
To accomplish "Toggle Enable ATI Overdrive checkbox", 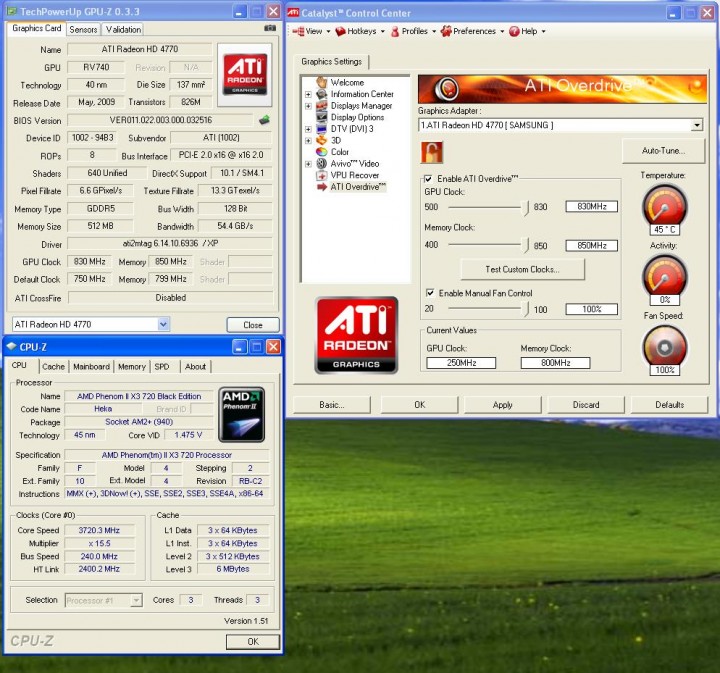I will [x=428, y=179].
